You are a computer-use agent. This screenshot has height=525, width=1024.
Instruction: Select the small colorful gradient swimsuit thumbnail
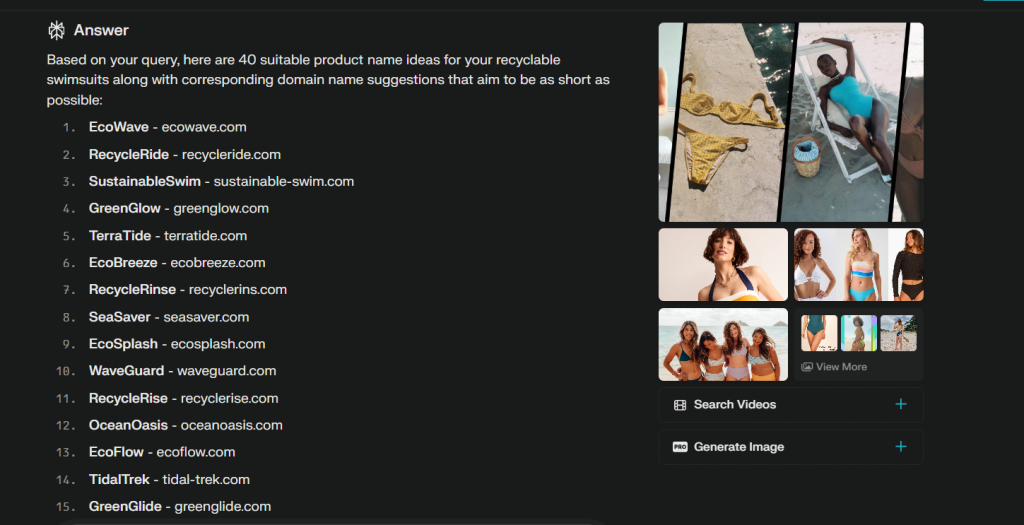tap(859, 333)
